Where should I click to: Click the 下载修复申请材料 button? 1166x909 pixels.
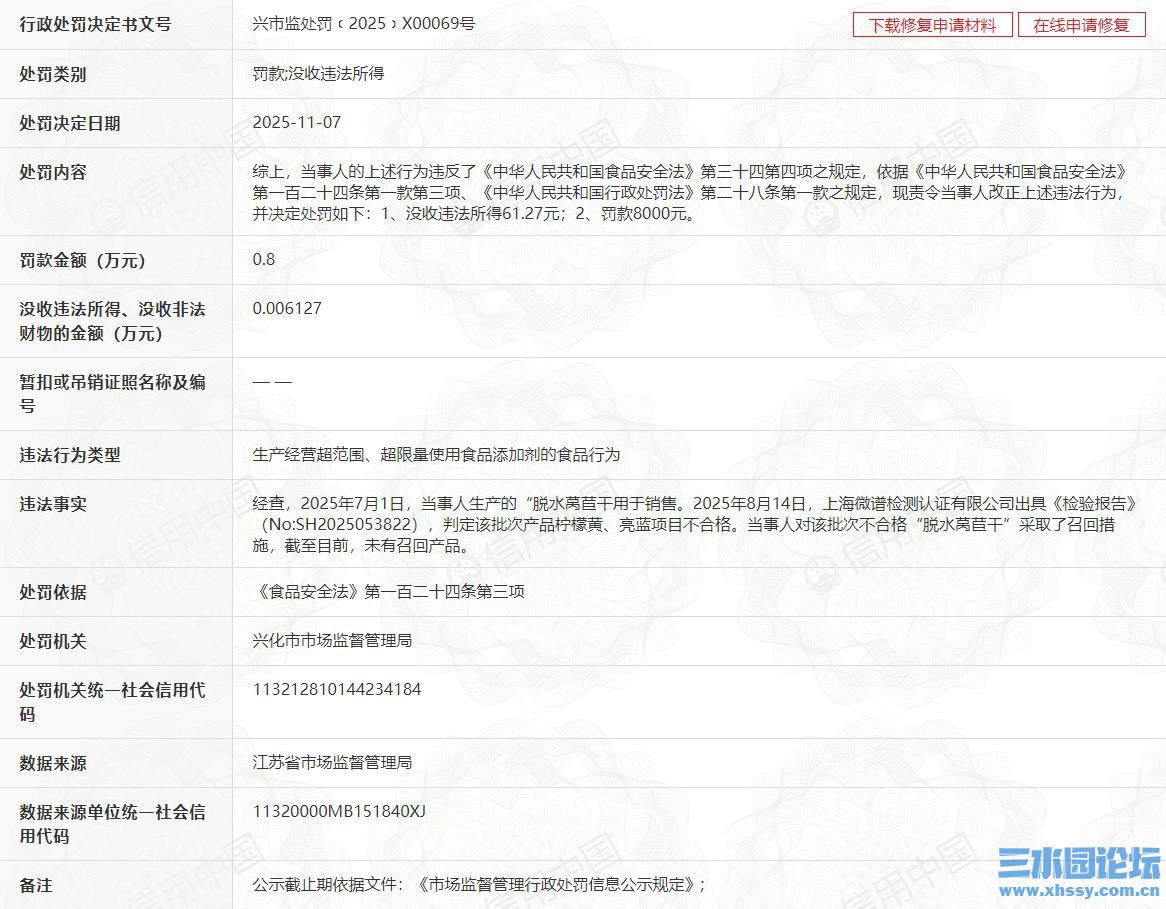click(x=933, y=25)
